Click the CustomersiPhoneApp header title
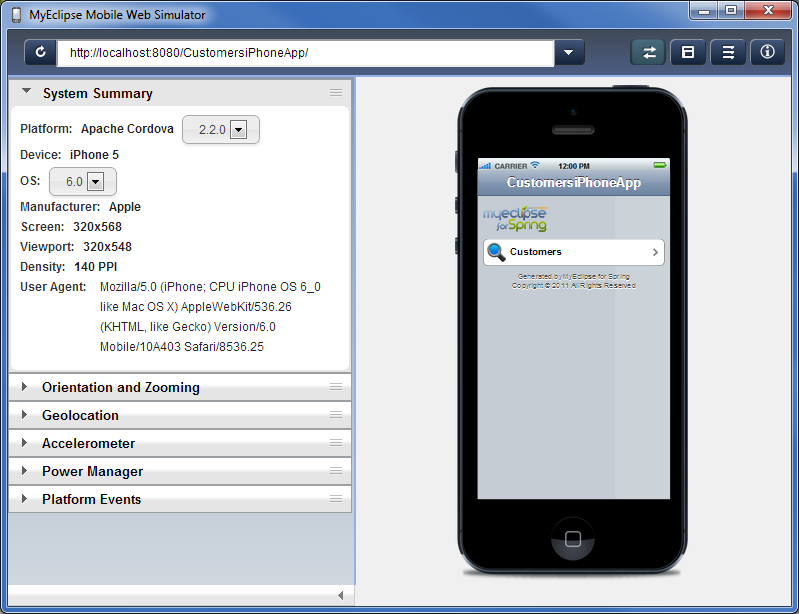The height and width of the screenshot is (614, 799). (574, 182)
